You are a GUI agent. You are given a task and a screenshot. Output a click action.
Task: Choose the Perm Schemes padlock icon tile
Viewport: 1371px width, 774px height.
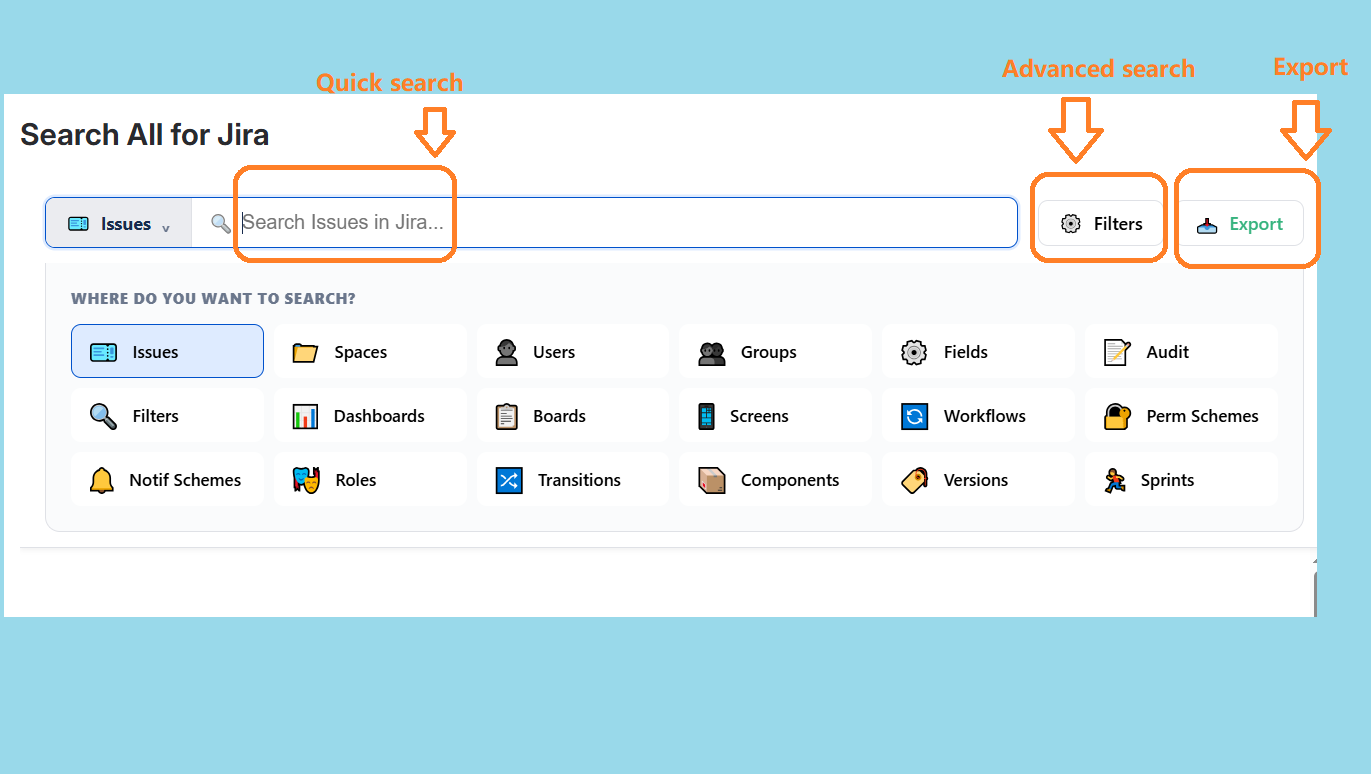(x=1181, y=415)
